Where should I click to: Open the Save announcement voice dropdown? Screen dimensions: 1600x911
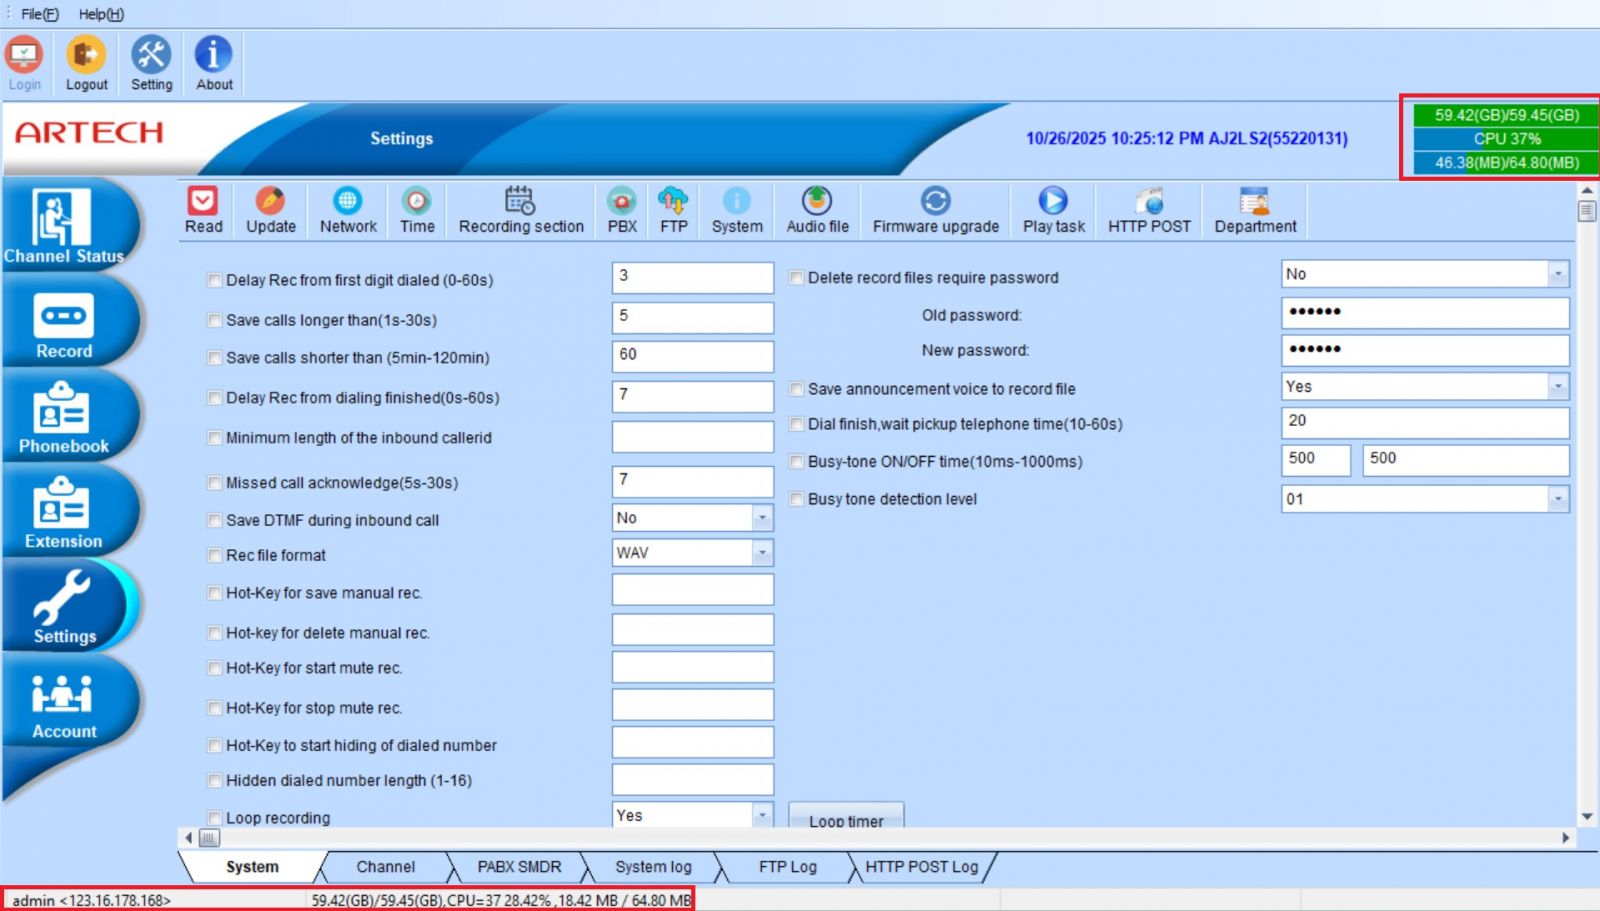[x=1557, y=385]
